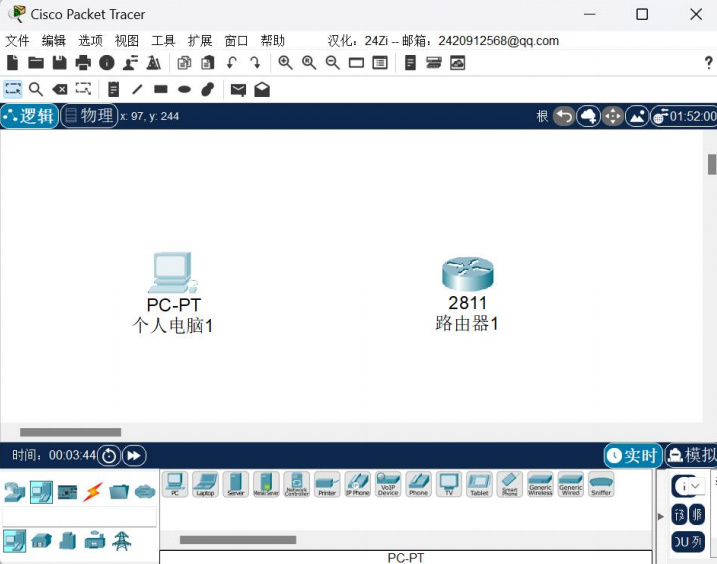Select the End Devices category icon

pos(41,492)
